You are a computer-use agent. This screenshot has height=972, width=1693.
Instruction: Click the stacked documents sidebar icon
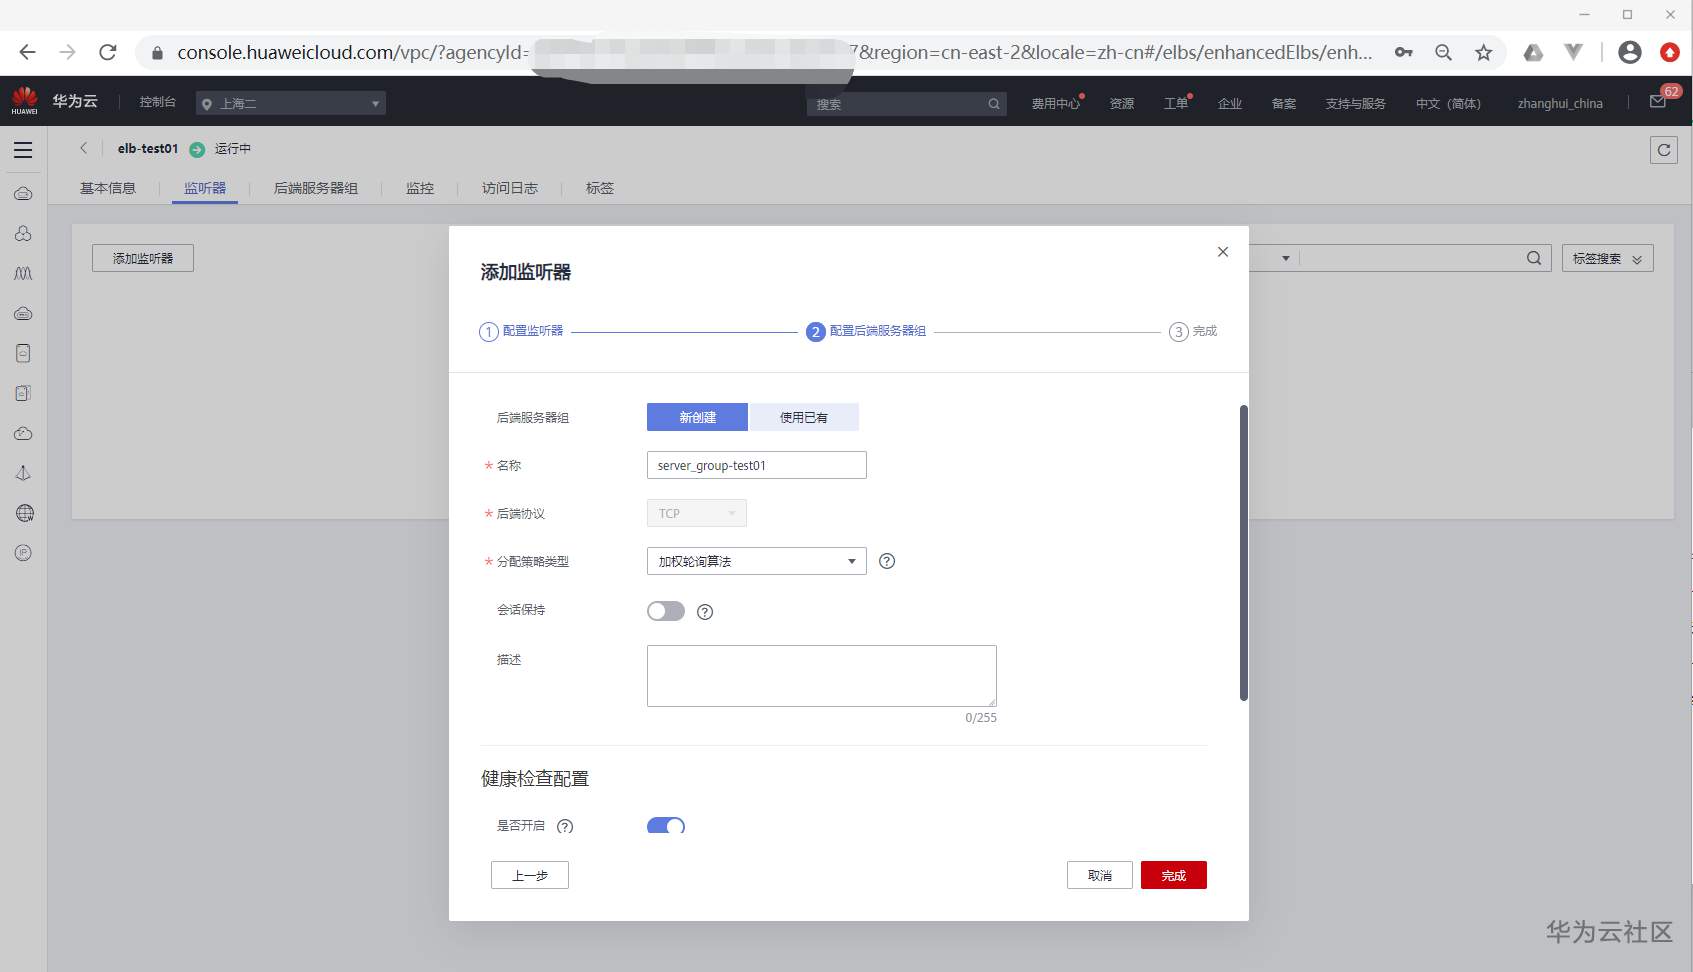(23, 393)
